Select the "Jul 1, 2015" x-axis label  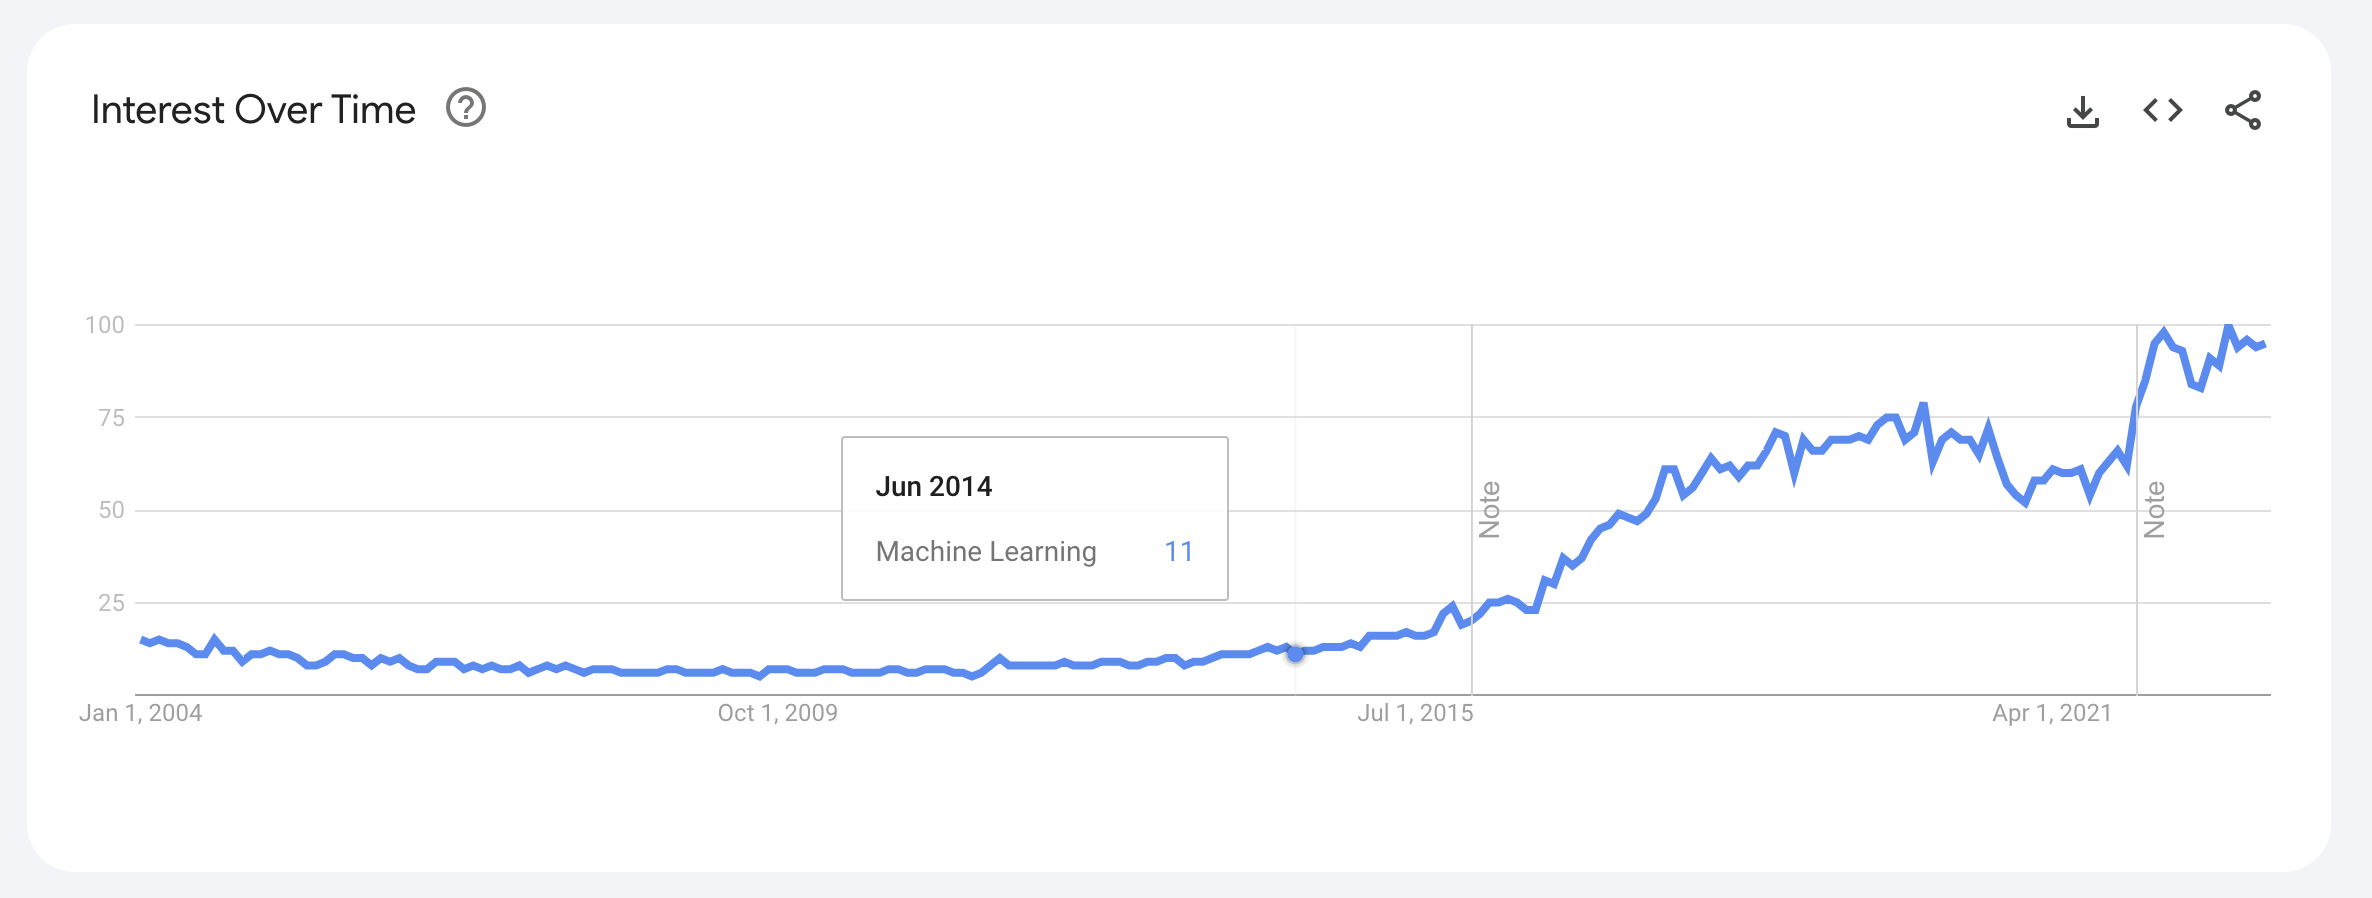1415,713
